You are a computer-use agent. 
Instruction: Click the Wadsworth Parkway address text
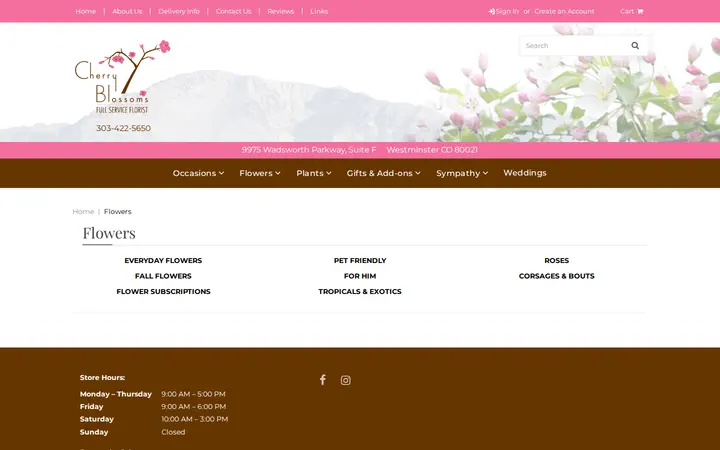pyautogui.click(x=360, y=150)
